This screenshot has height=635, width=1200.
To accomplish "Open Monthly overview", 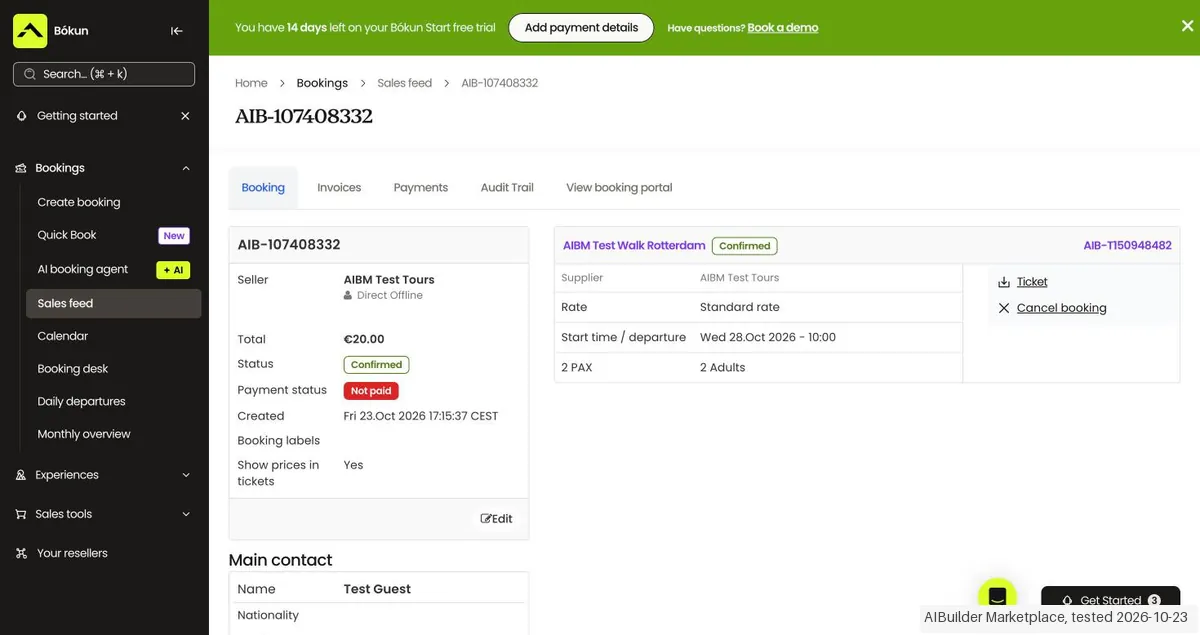I will click(84, 434).
